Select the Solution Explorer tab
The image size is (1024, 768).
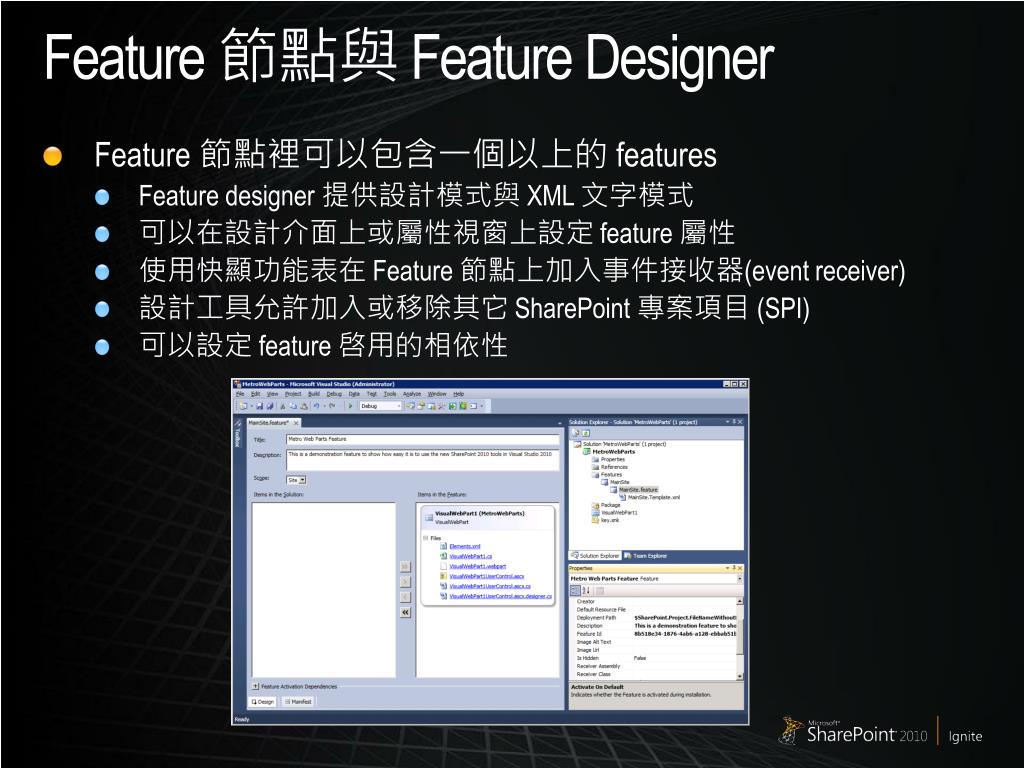(595, 556)
